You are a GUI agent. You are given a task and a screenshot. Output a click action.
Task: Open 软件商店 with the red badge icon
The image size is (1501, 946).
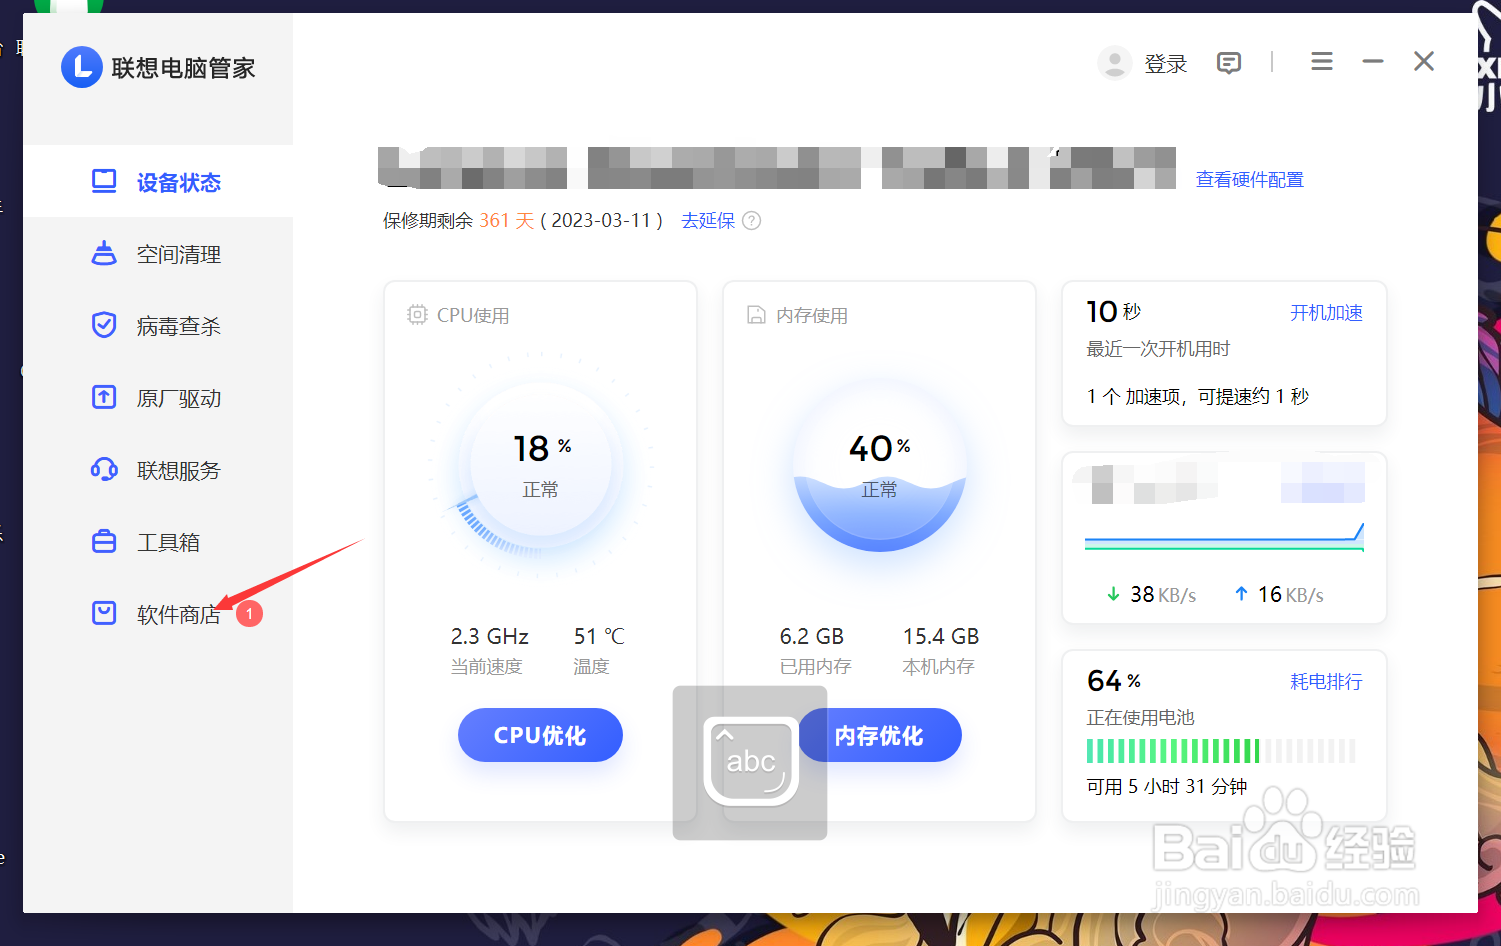click(x=104, y=613)
